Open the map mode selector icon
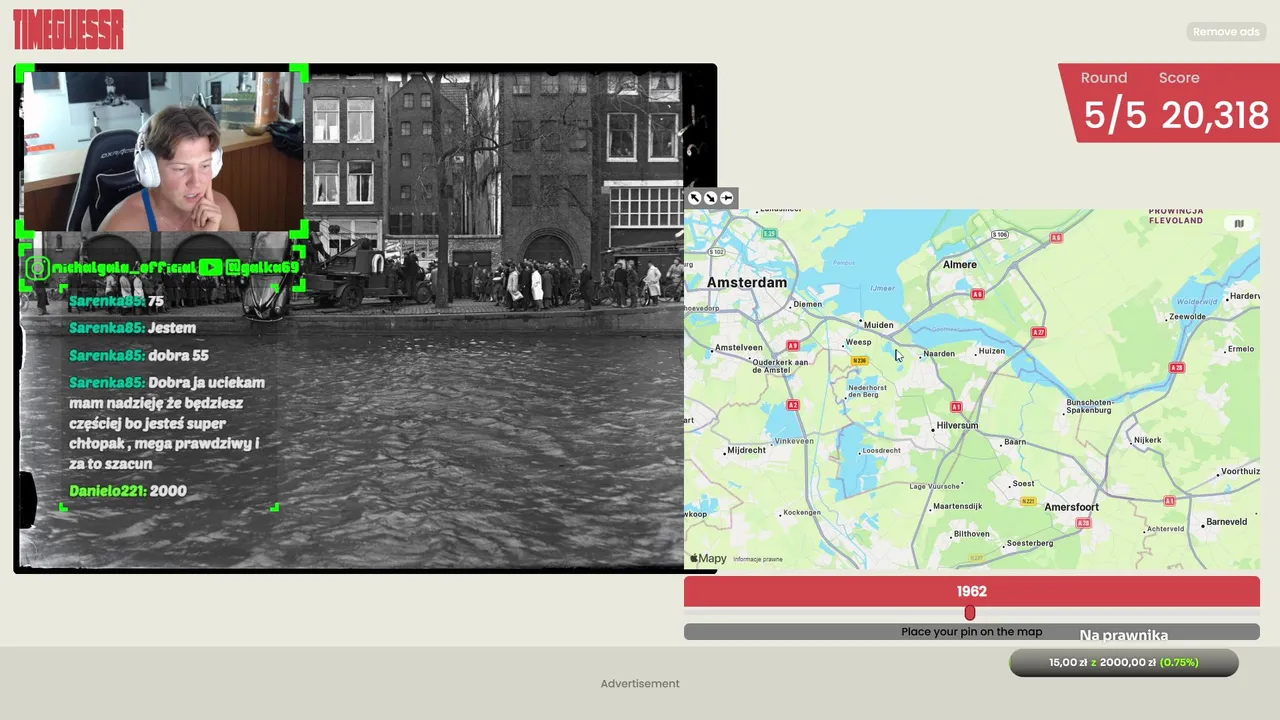This screenshot has height=720, width=1280. [1239, 224]
